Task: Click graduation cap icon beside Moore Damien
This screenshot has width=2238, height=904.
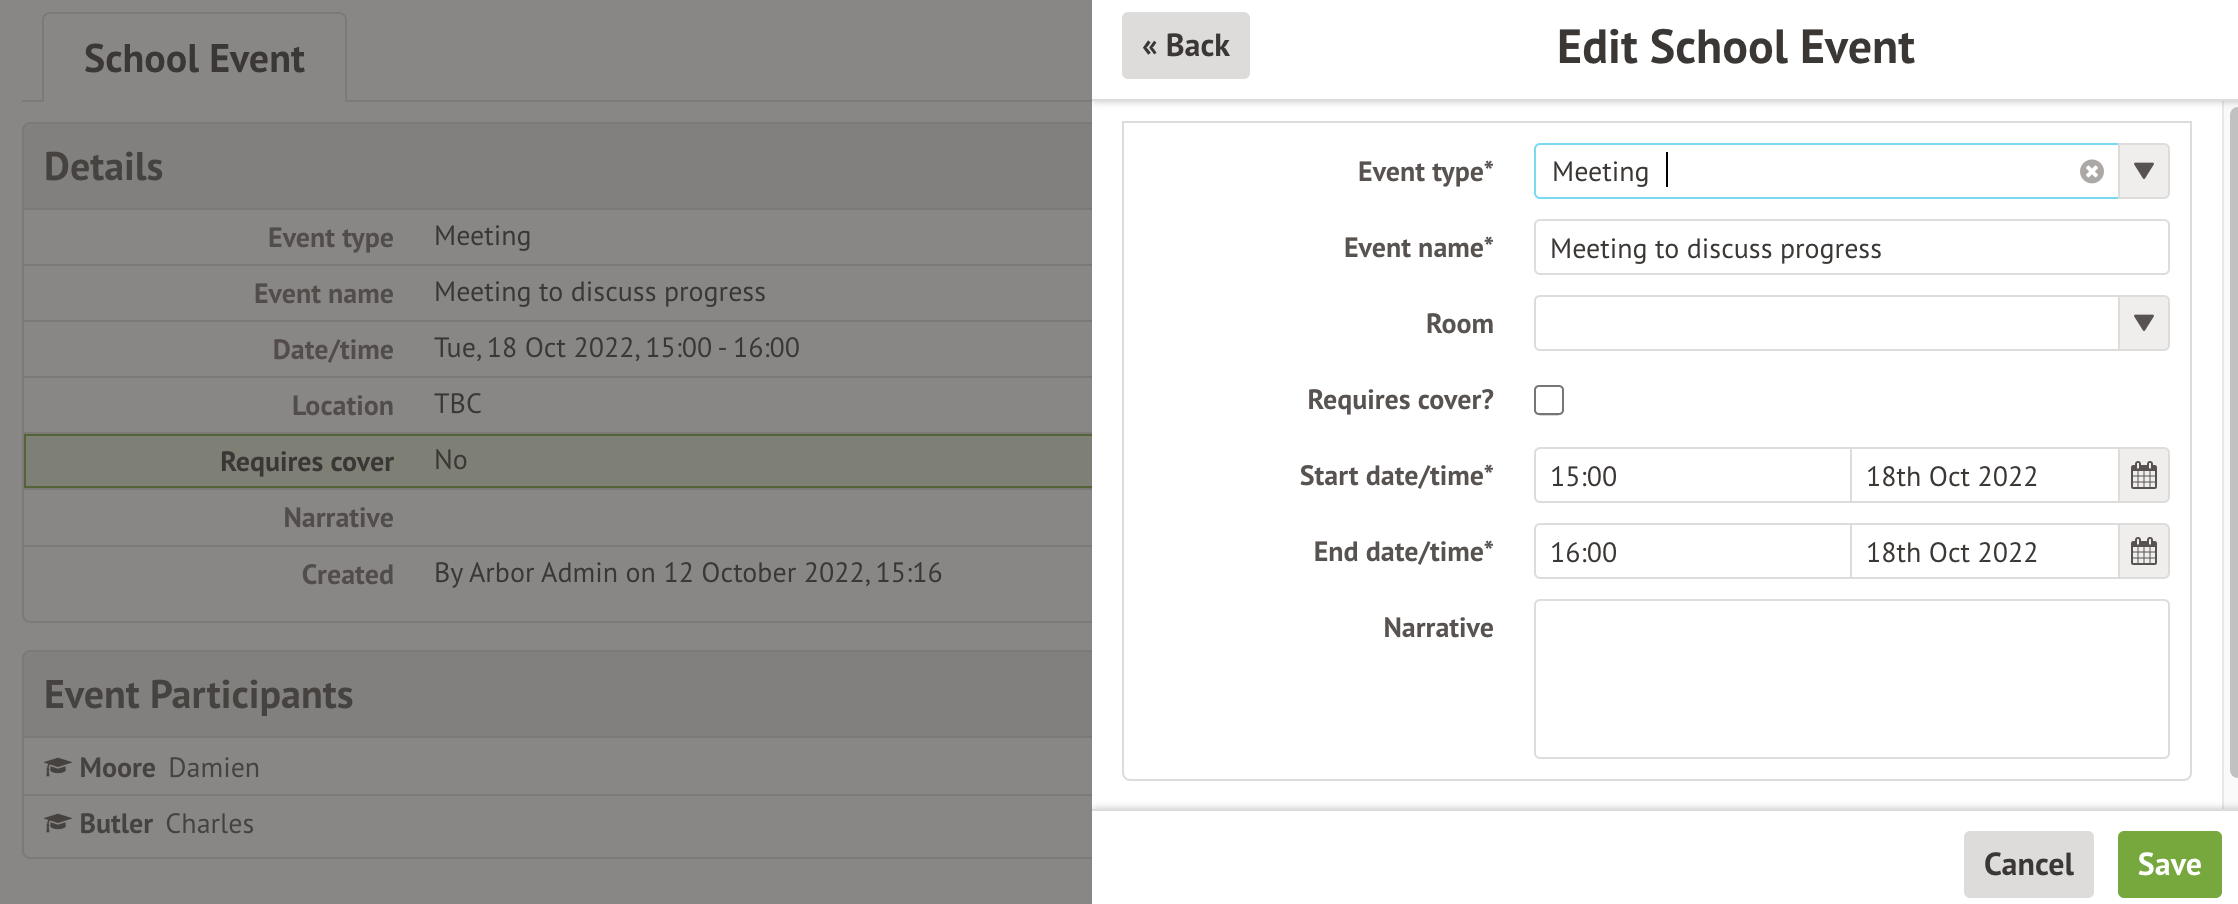Action: (57, 767)
